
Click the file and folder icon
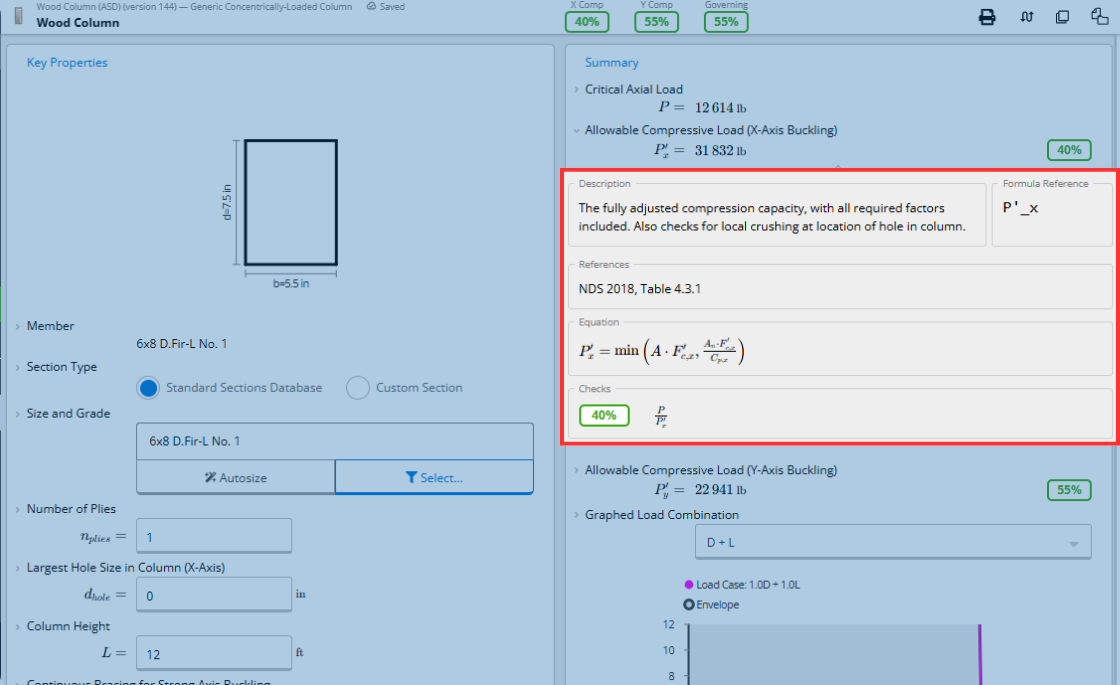(1099, 16)
